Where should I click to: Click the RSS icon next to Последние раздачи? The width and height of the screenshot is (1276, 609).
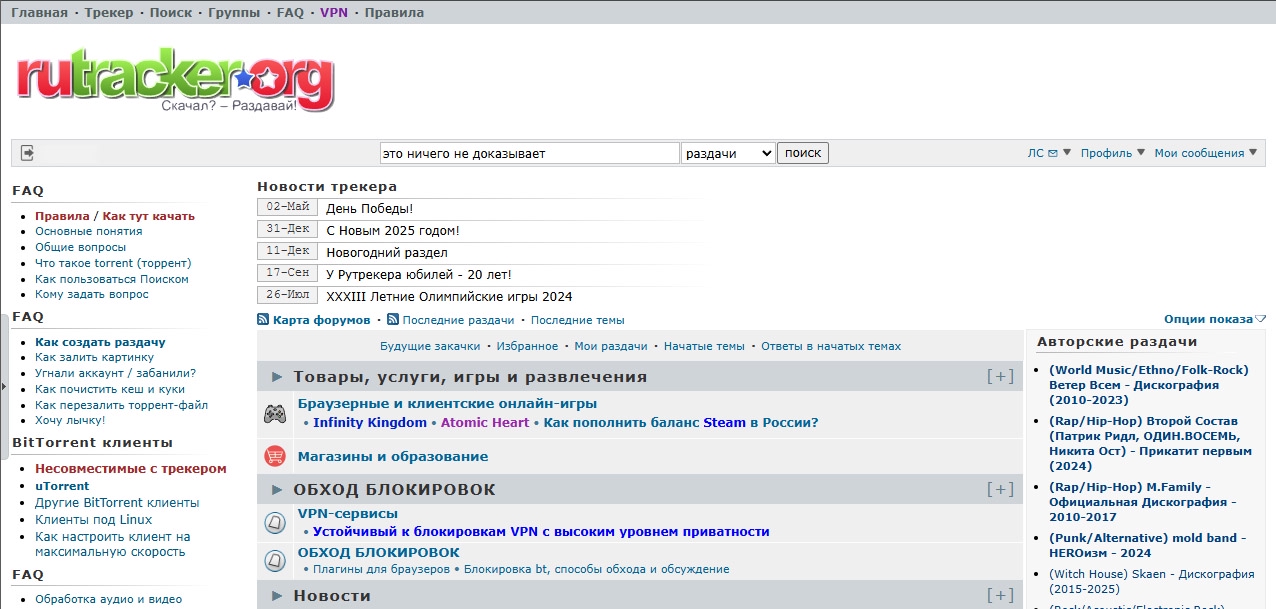tap(393, 320)
